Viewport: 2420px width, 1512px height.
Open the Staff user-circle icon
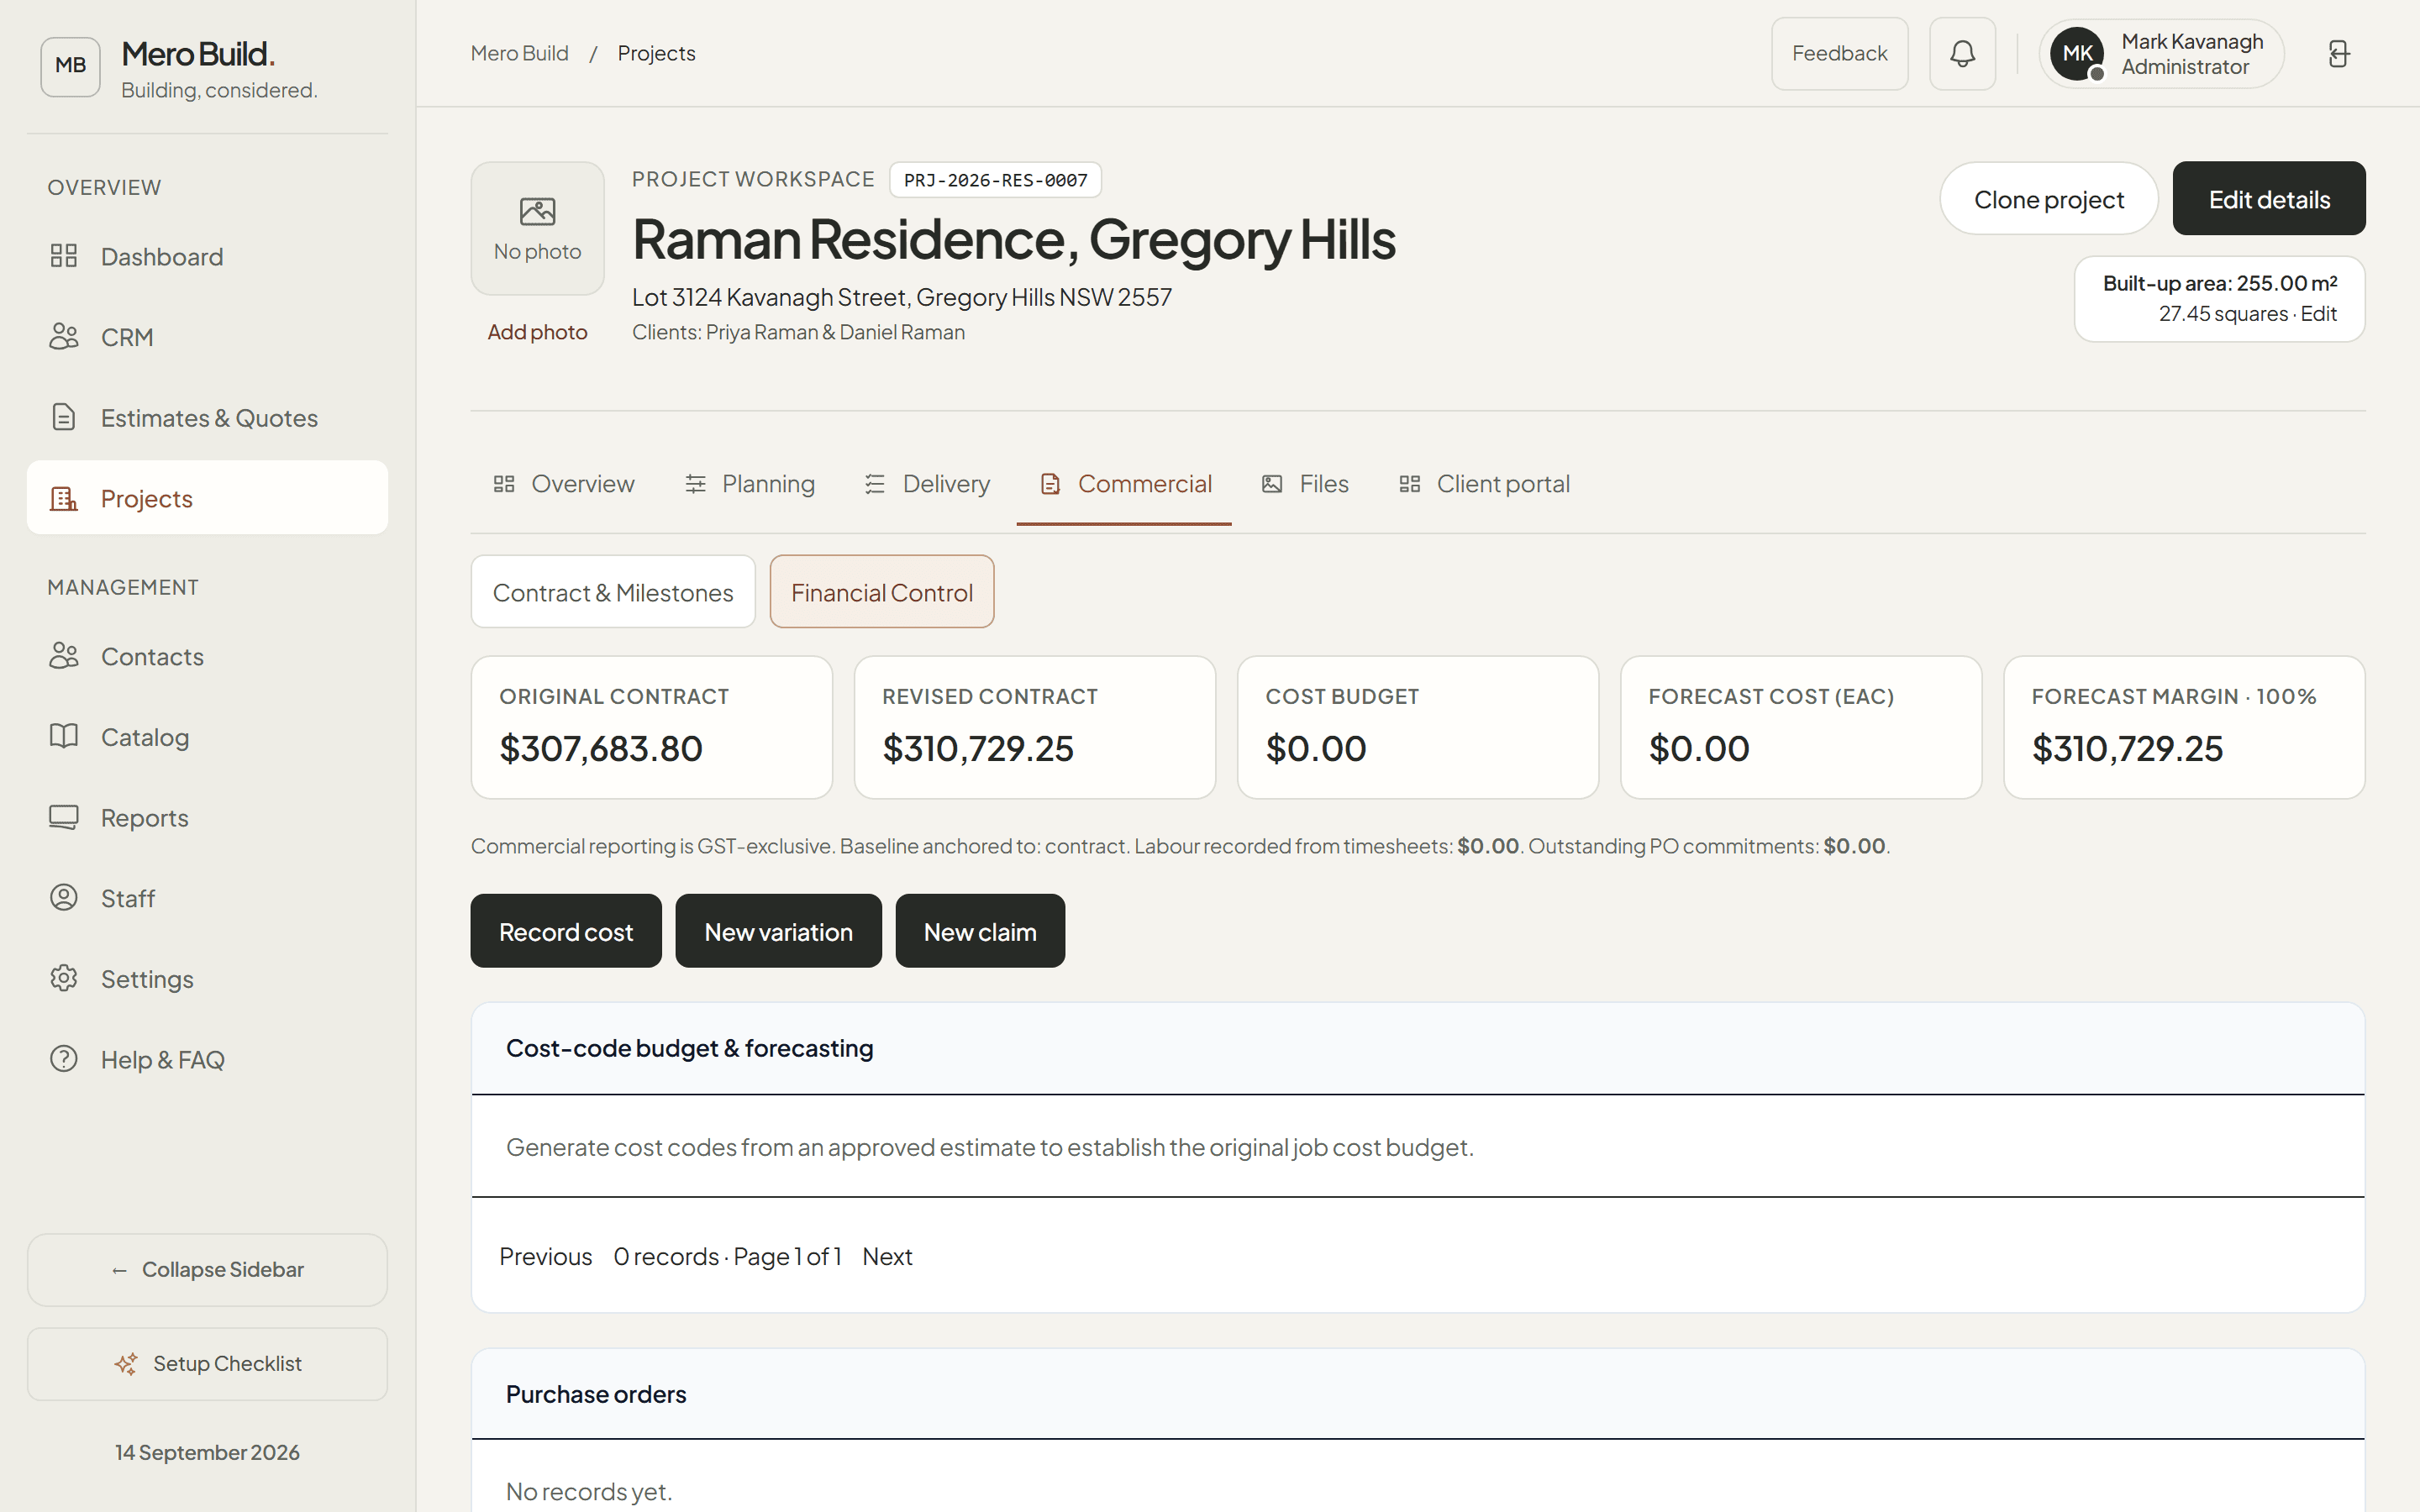[64, 898]
